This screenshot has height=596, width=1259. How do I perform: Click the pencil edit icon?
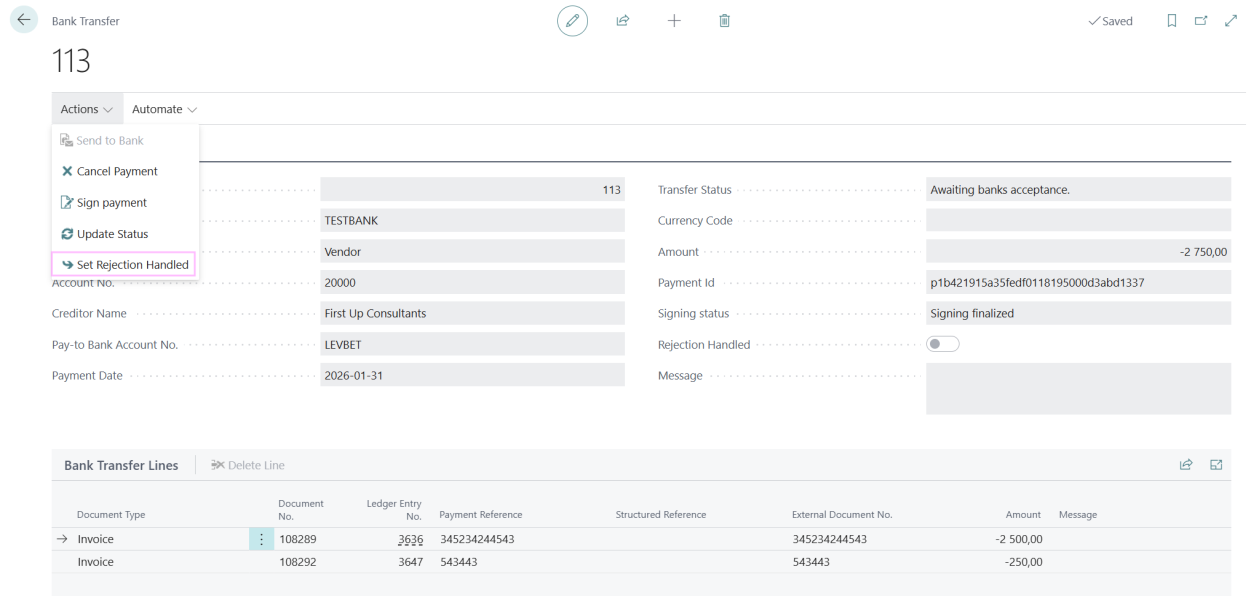coord(573,21)
